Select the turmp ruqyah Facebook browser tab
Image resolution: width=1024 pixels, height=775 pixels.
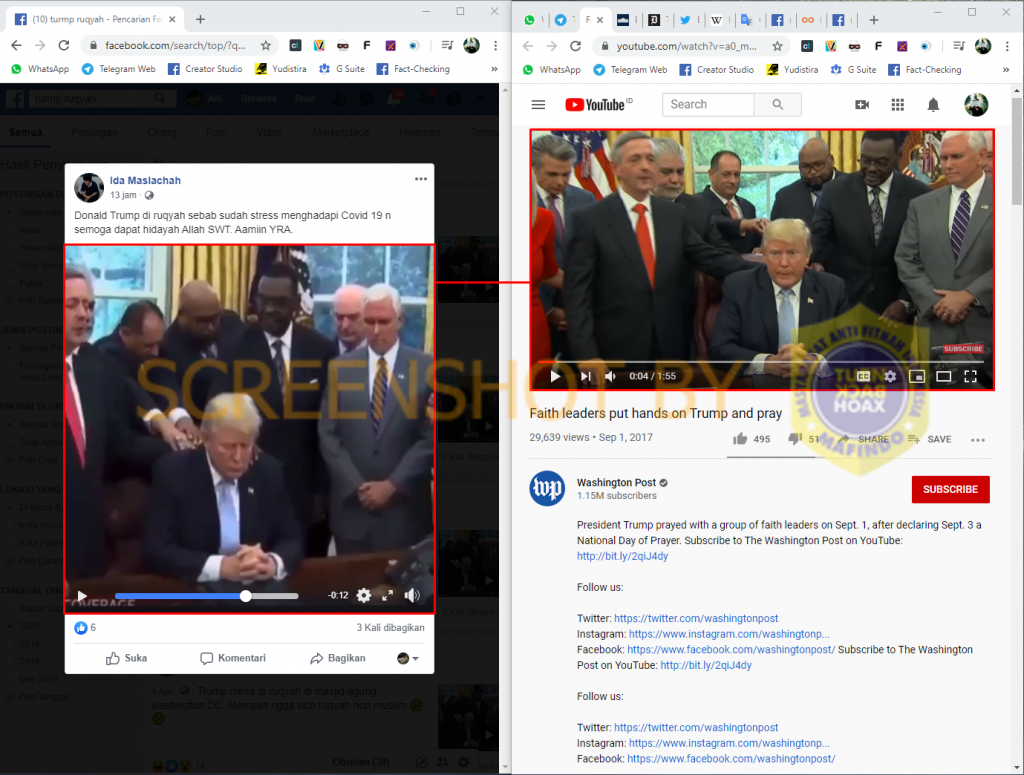tap(90, 19)
